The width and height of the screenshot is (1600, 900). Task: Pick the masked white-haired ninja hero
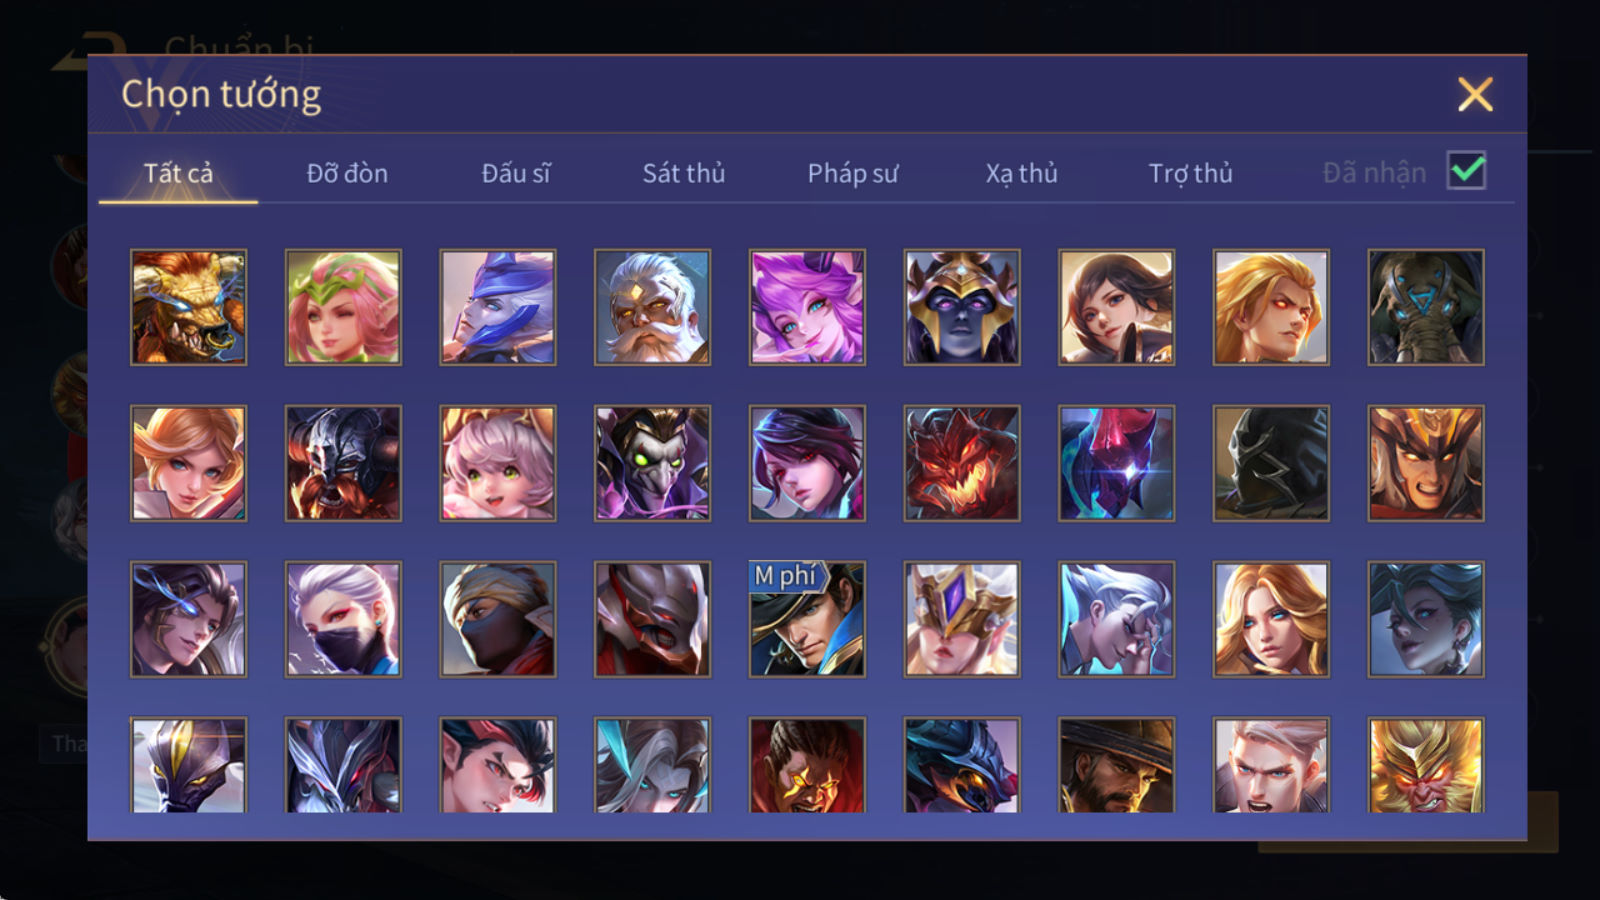tap(343, 619)
